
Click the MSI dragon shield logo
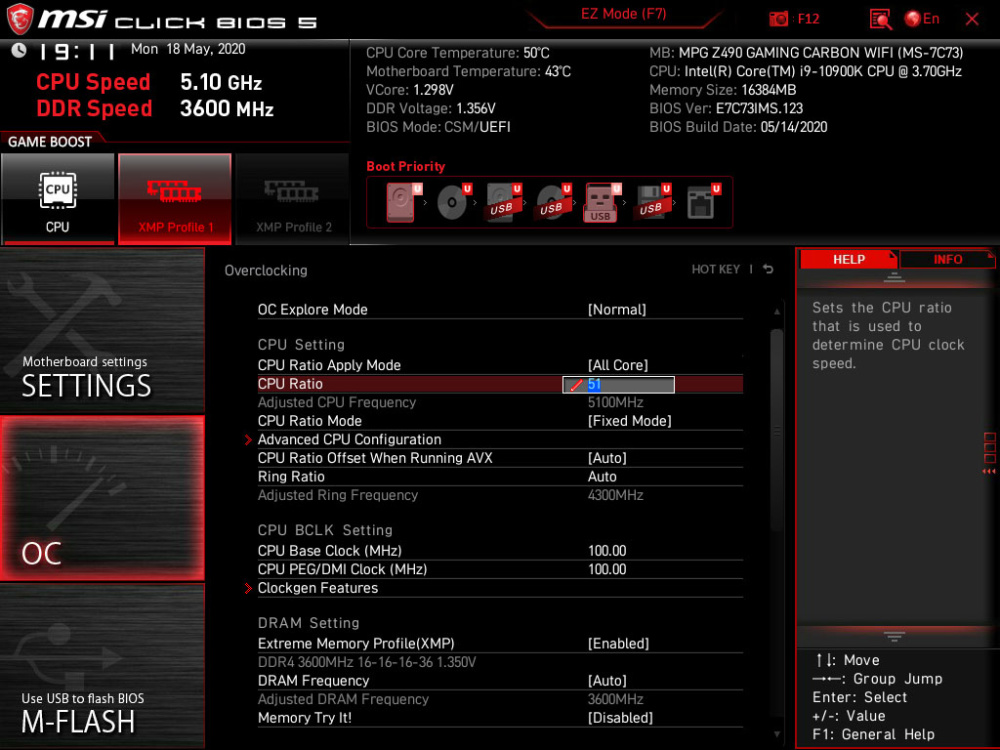point(20,19)
